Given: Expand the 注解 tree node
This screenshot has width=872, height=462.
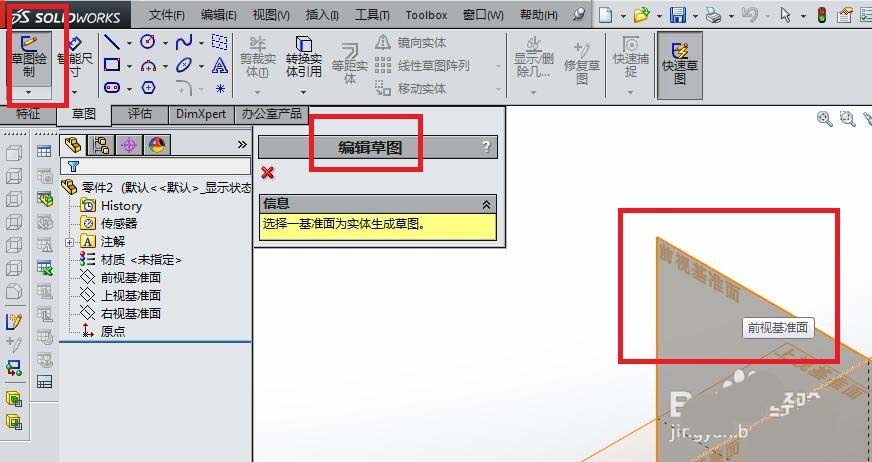Looking at the screenshot, I should (x=70, y=242).
